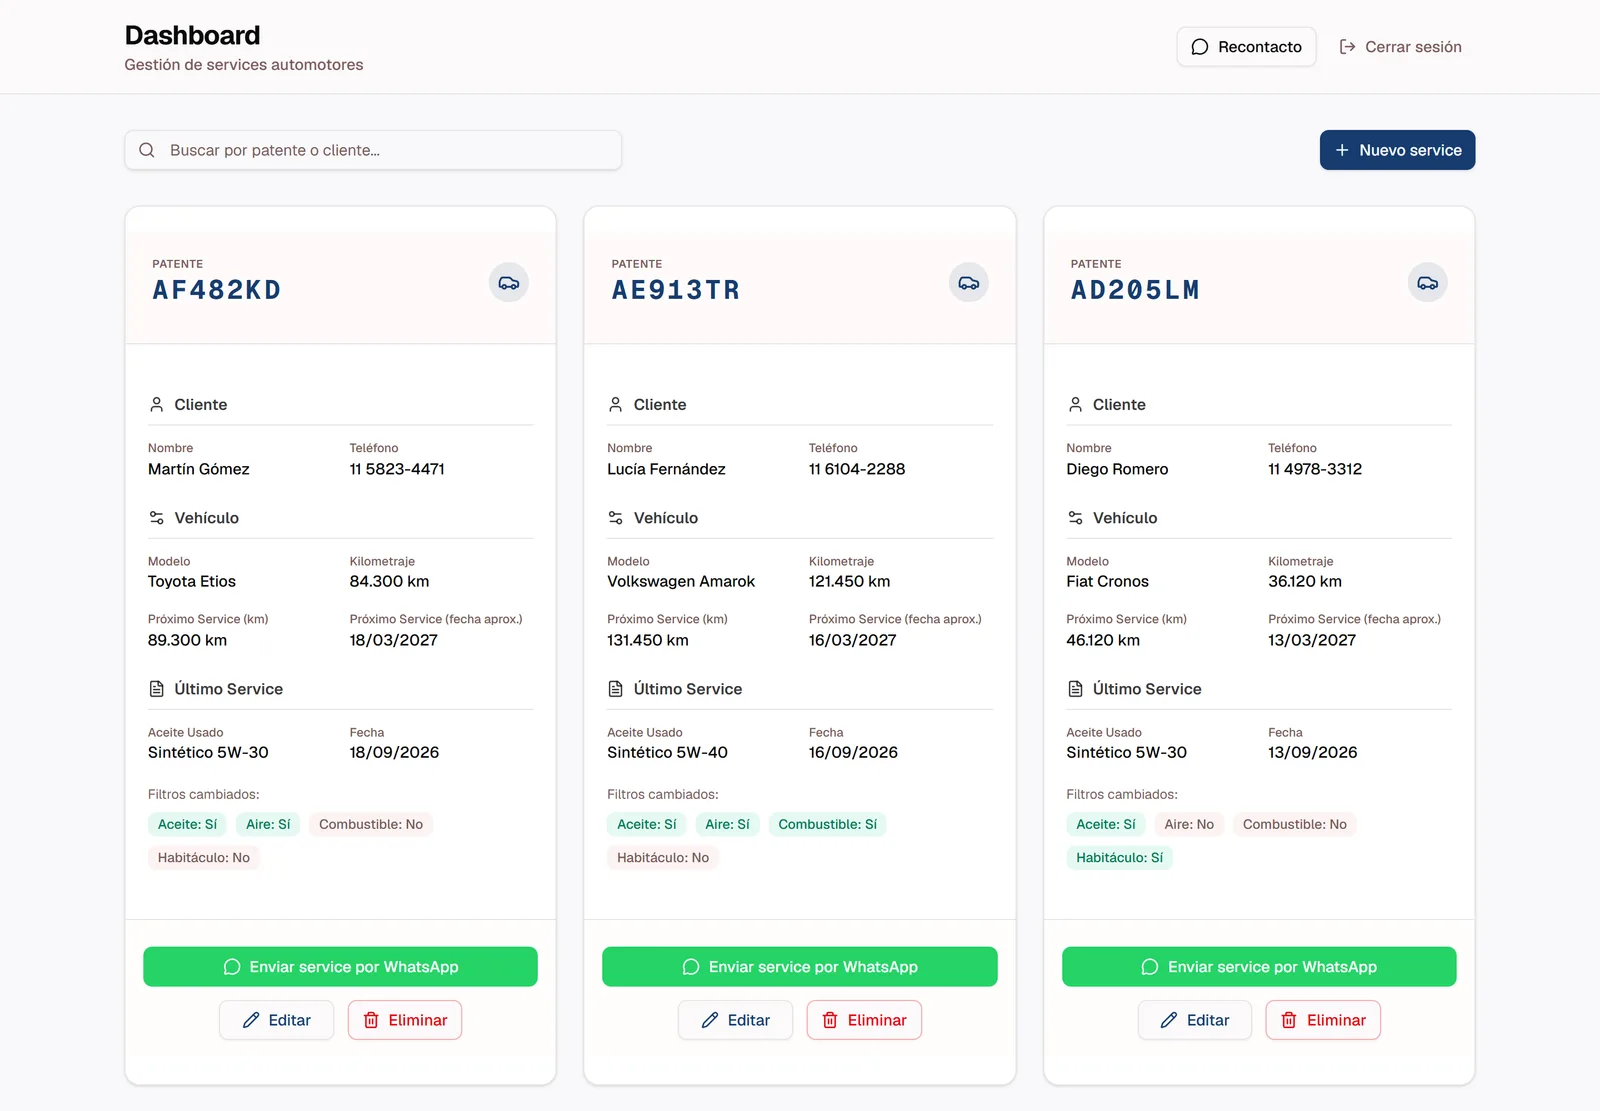Open the Recontacto button
1600x1111 pixels.
tap(1246, 47)
